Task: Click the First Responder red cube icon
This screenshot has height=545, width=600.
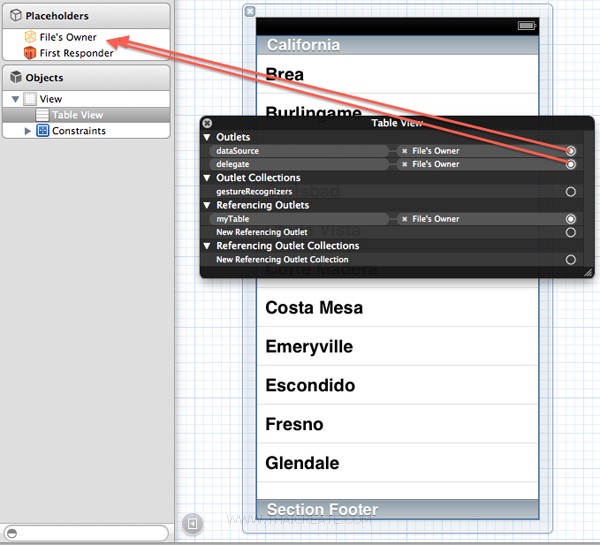Action: click(30, 53)
